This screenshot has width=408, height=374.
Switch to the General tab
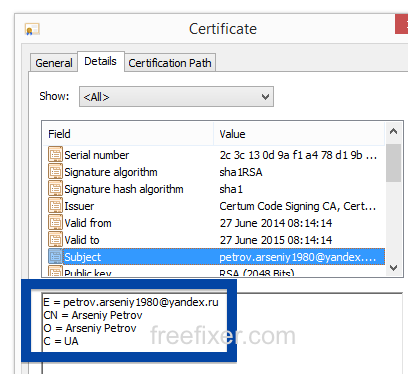coord(54,63)
